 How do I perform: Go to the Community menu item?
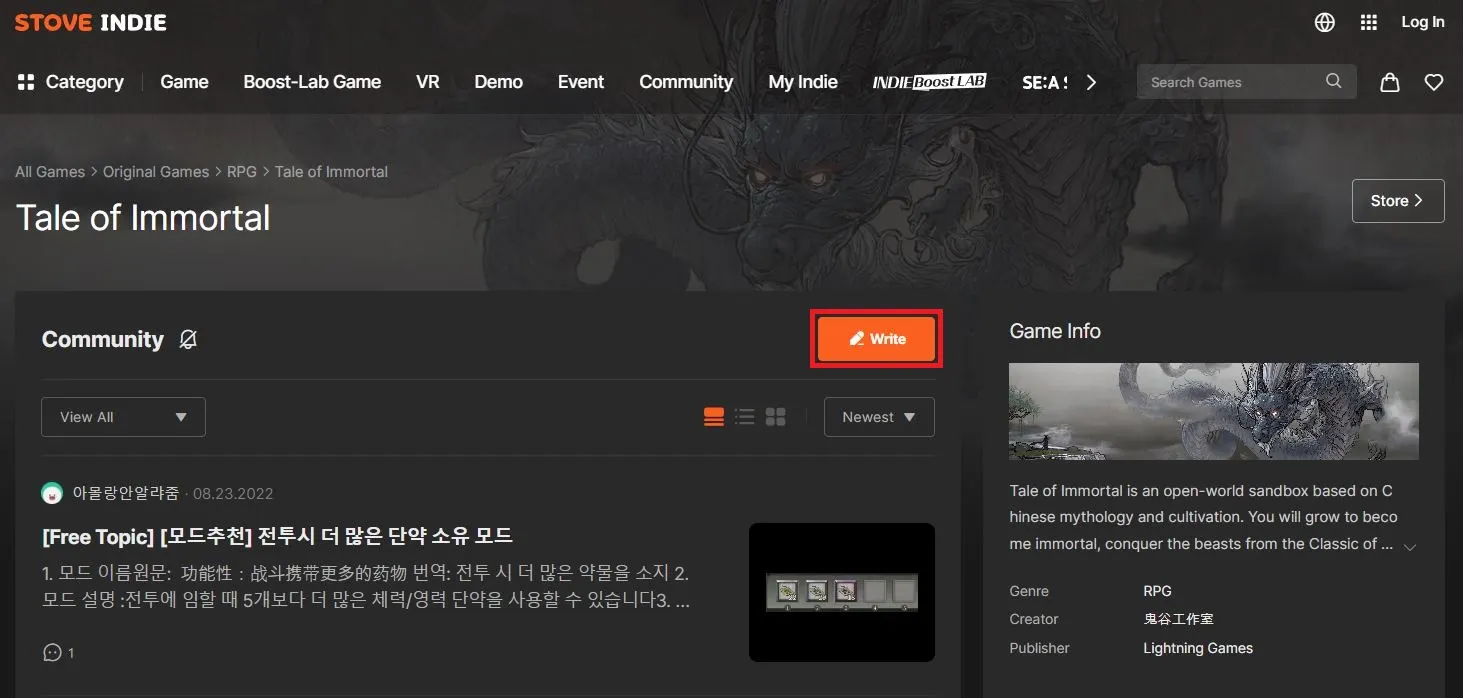[x=686, y=82]
